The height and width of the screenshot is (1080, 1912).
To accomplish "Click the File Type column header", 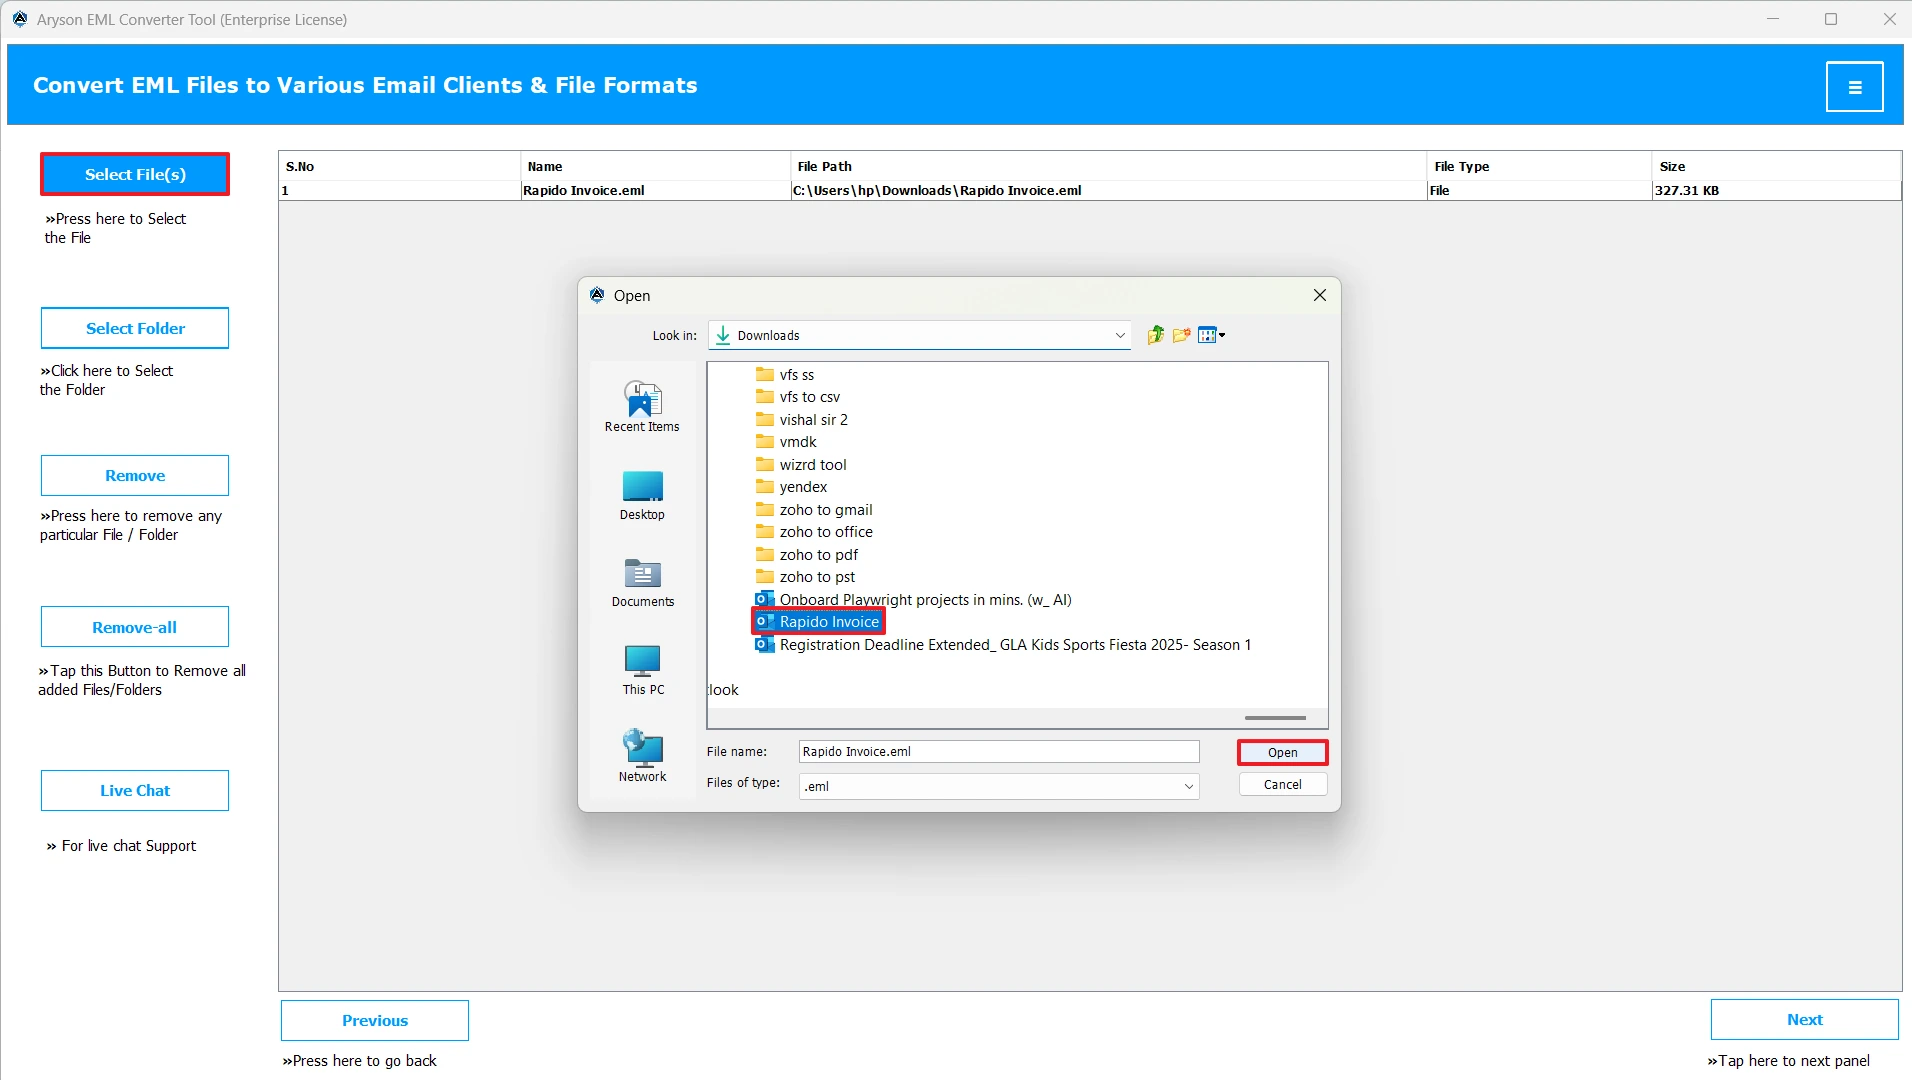I will [x=1539, y=167].
